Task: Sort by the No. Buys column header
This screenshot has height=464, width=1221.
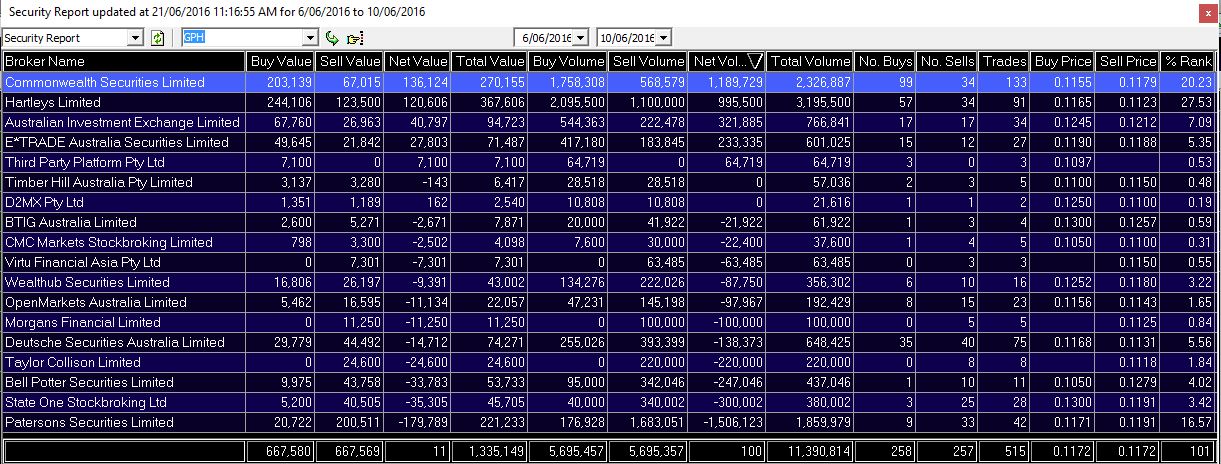Action: click(x=885, y=61)
